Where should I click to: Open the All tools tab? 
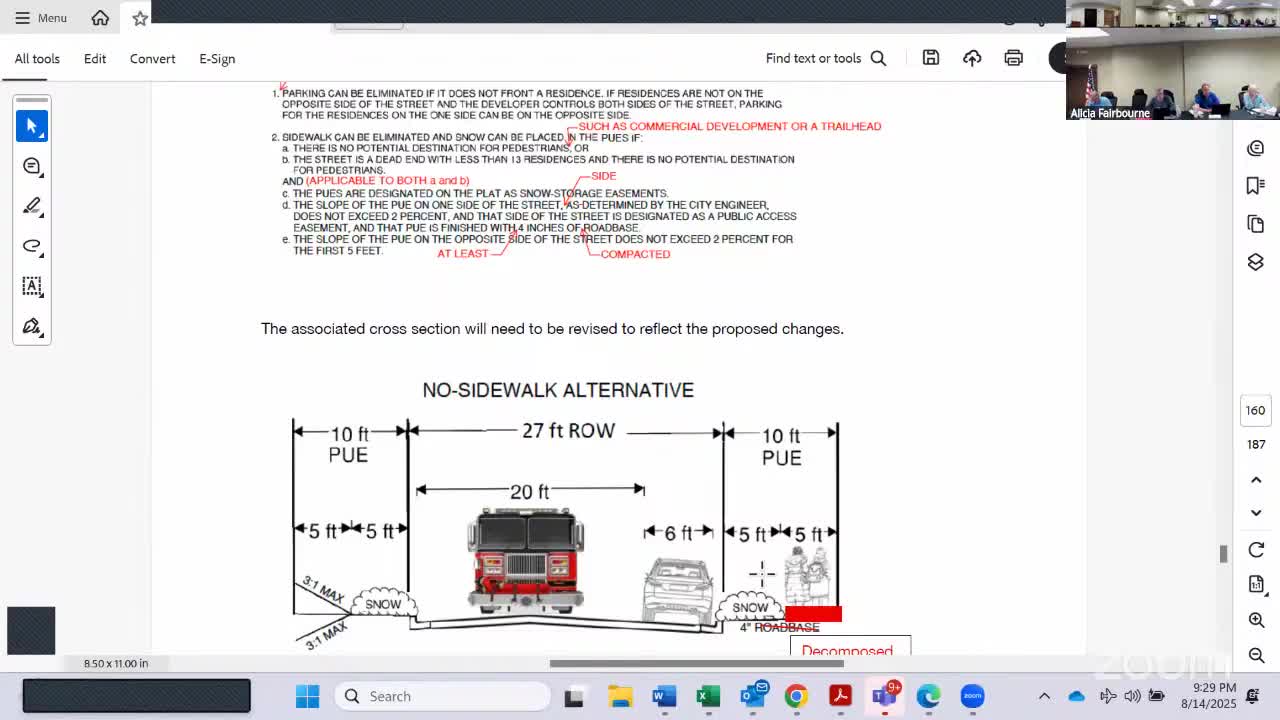click(x=37, y=59)
